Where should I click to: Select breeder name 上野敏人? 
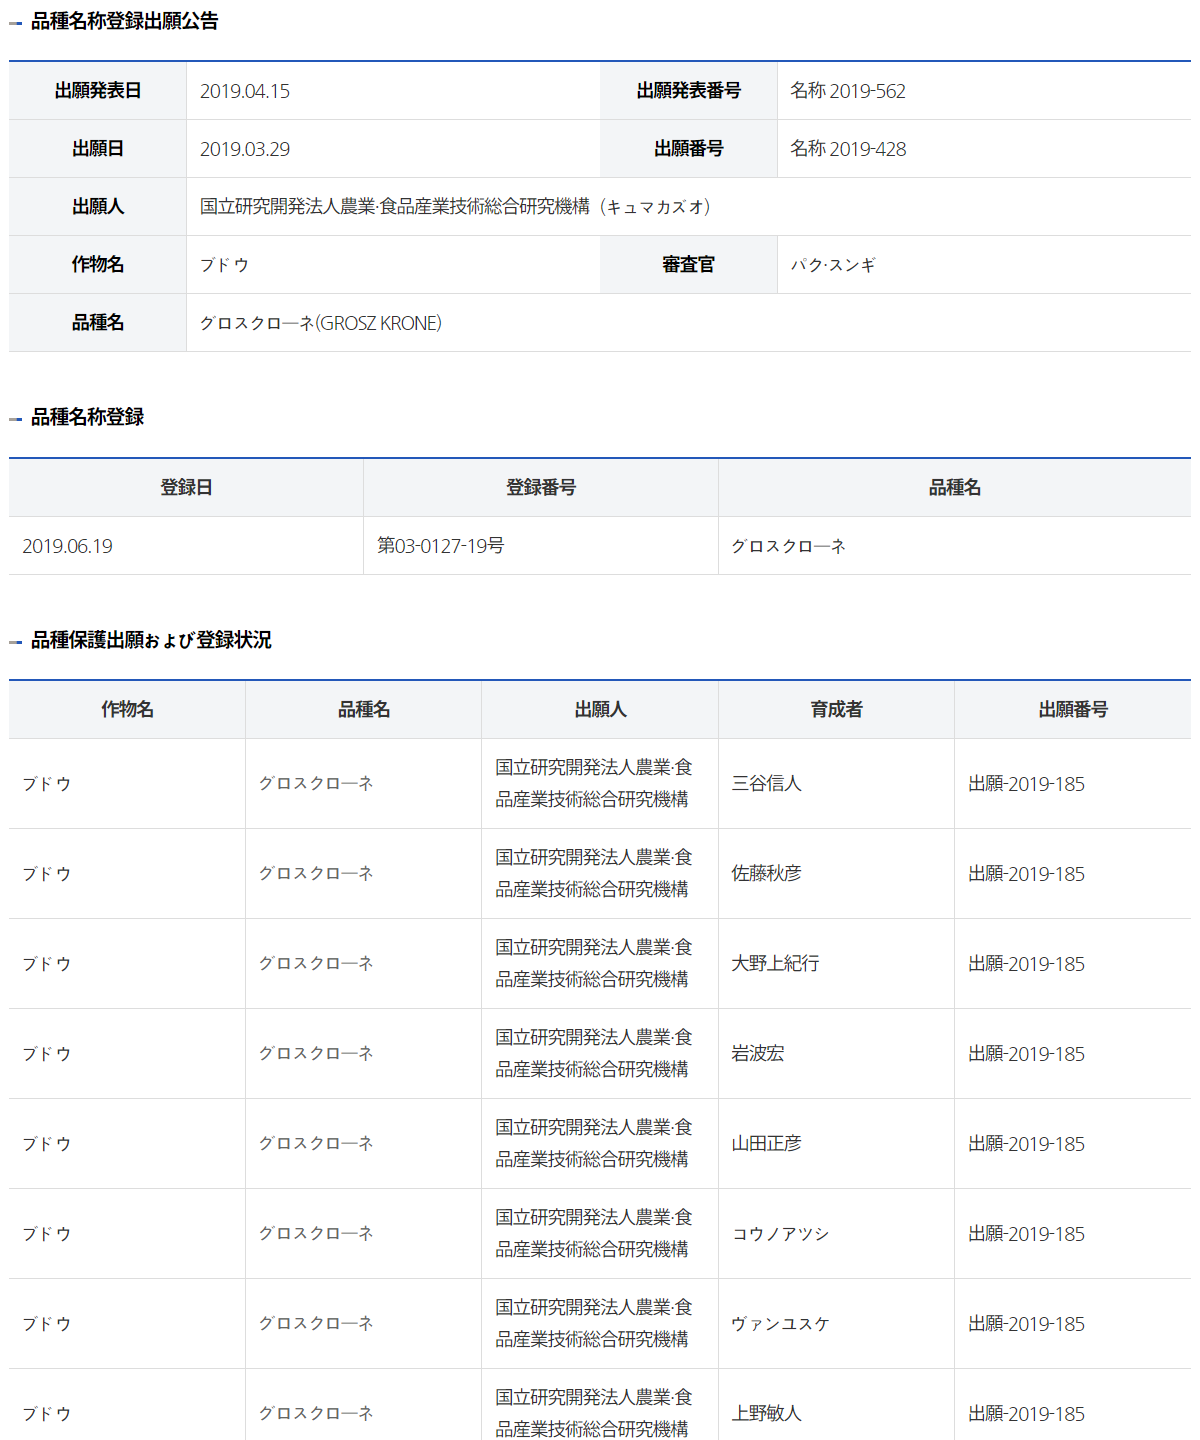click(767, 1414)
